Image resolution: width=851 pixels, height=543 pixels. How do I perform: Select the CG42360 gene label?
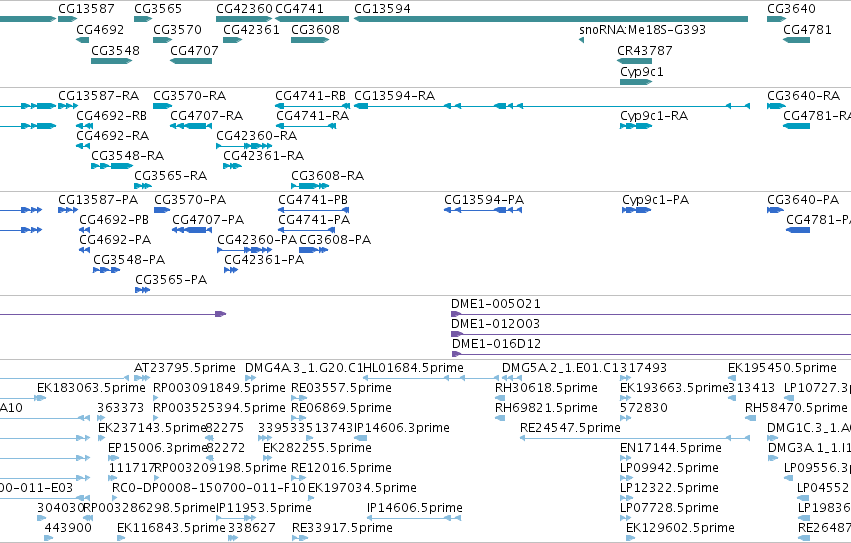(244, 9)
